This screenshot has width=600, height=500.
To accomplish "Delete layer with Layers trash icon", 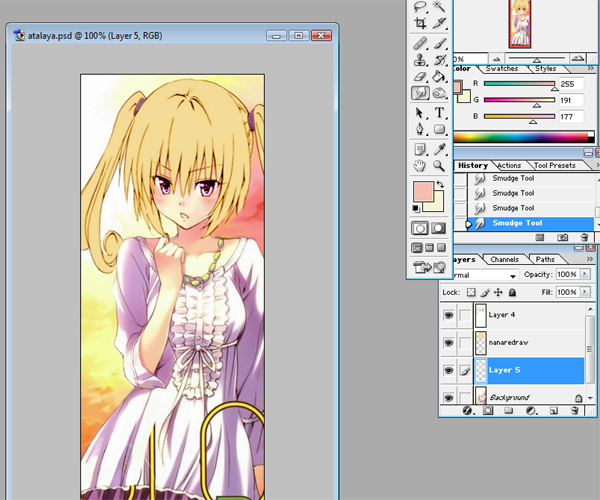I will click(574, 411).
